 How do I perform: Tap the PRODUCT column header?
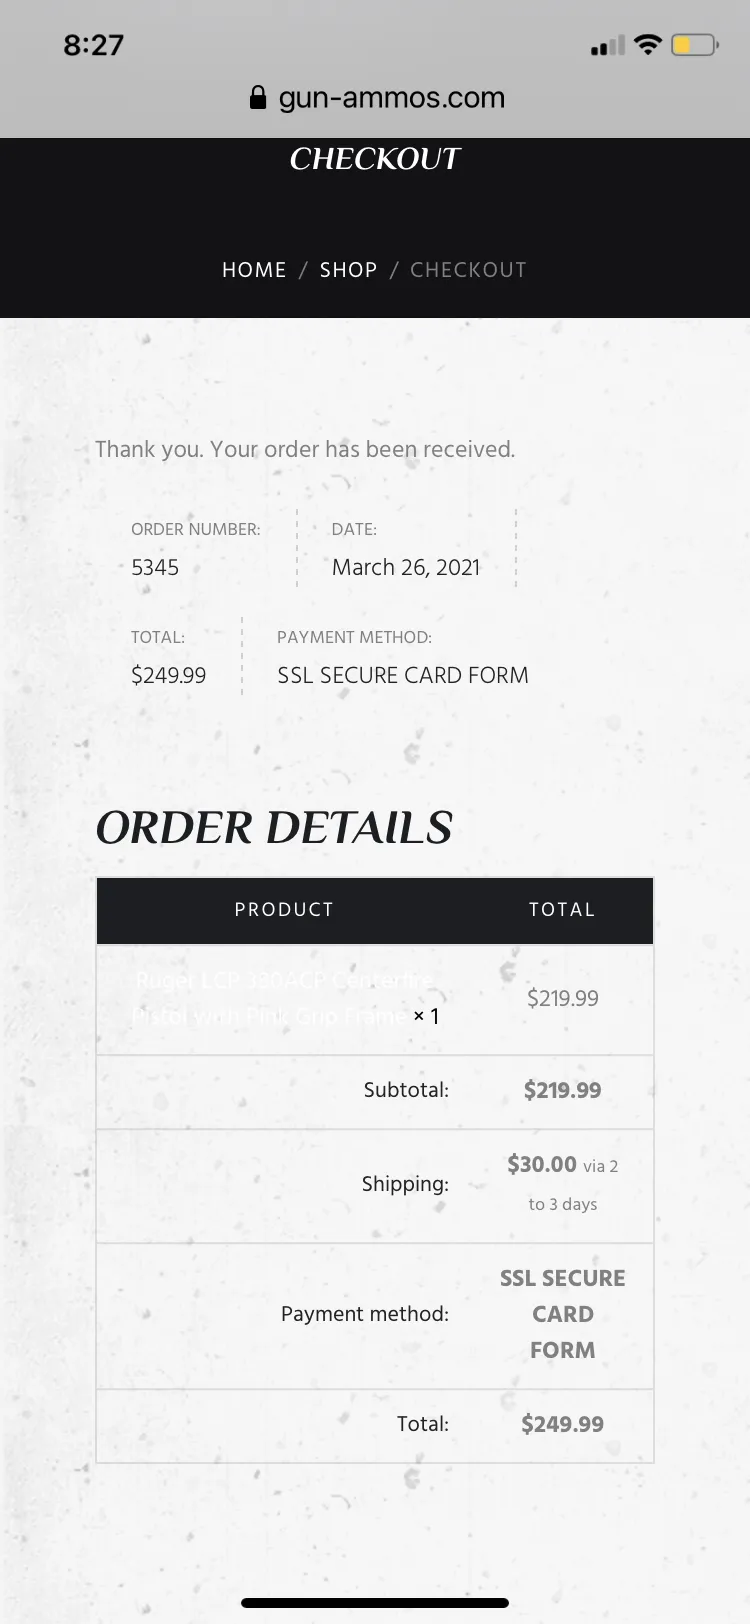coord(284,910)
